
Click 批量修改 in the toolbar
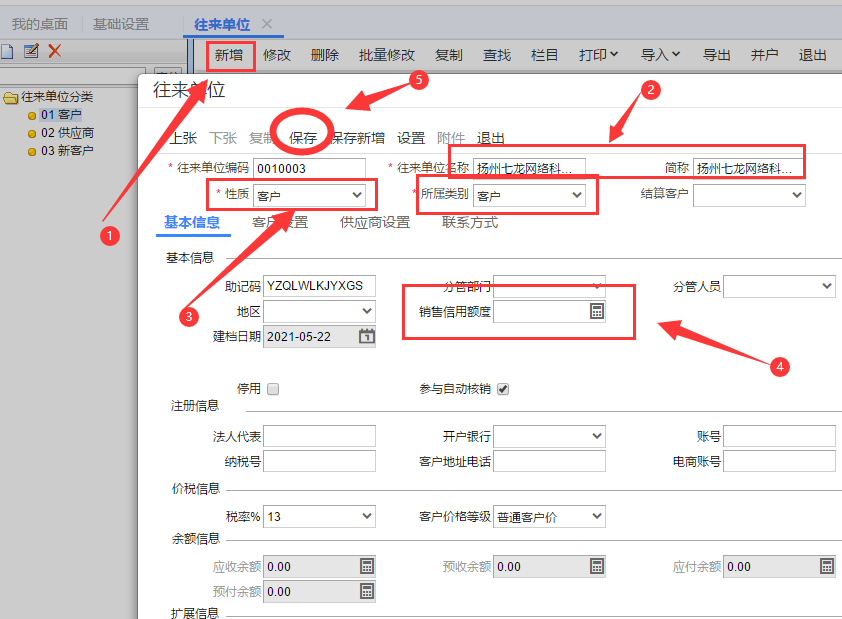click(387, 55)
